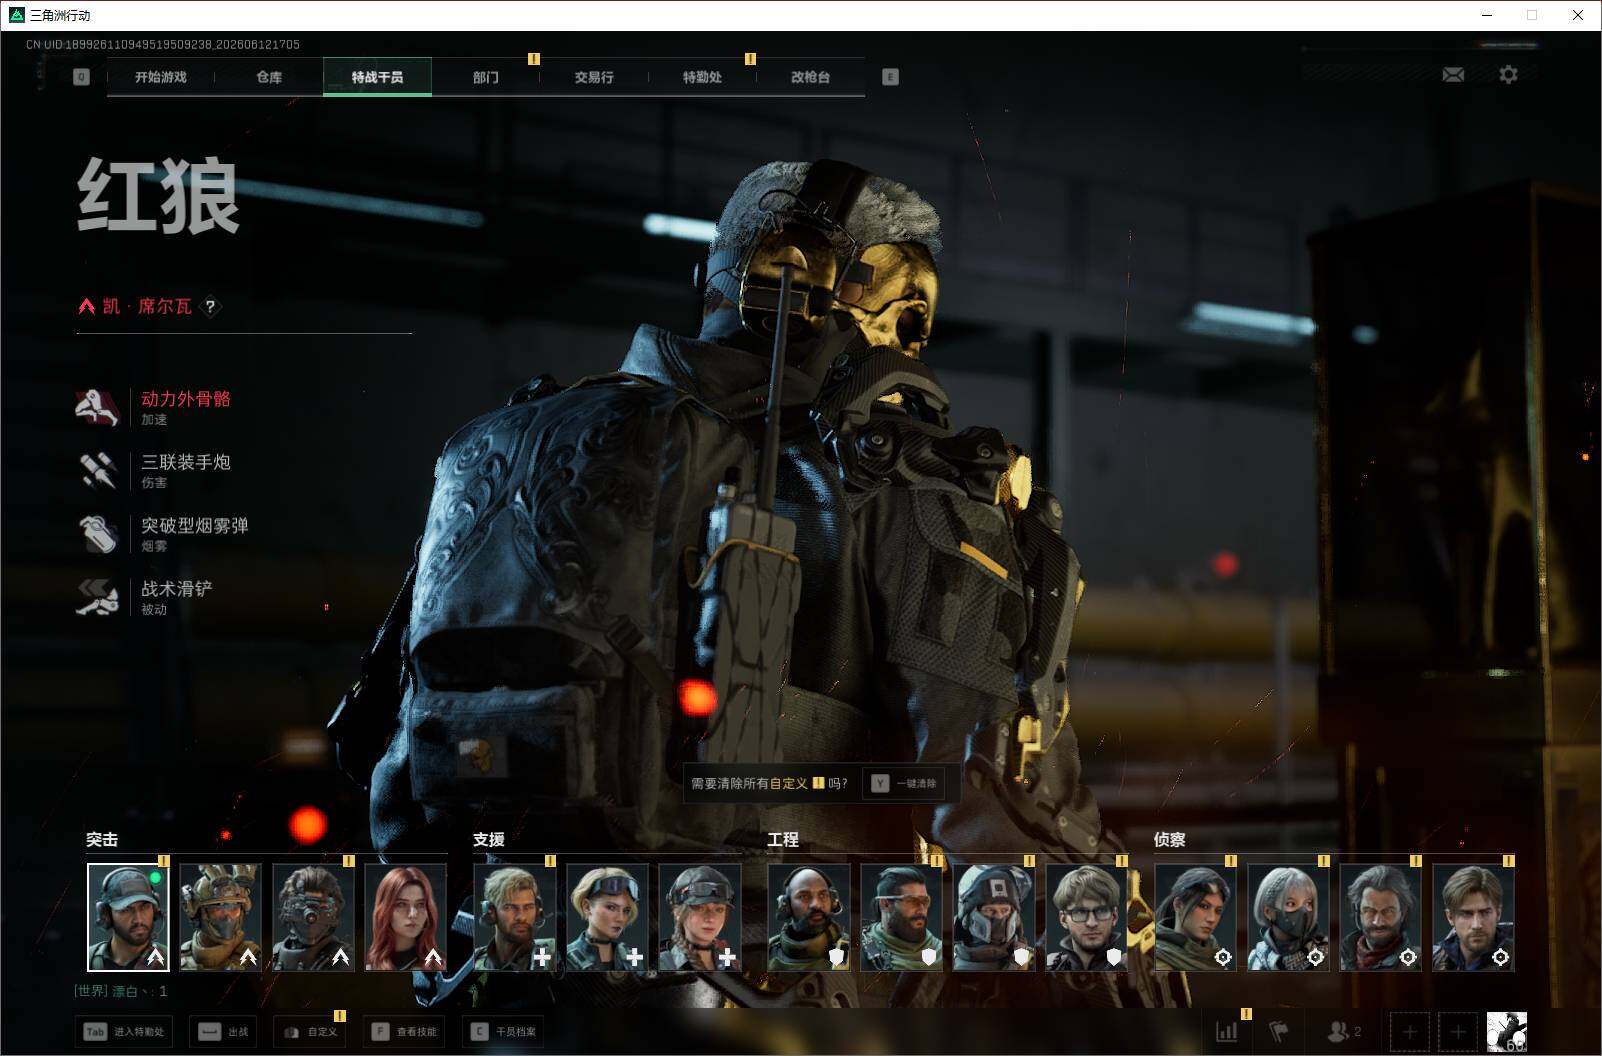Open the player avatar showing level 60
The height and width of the screenshot is (1056, 1602).
1506,1031
